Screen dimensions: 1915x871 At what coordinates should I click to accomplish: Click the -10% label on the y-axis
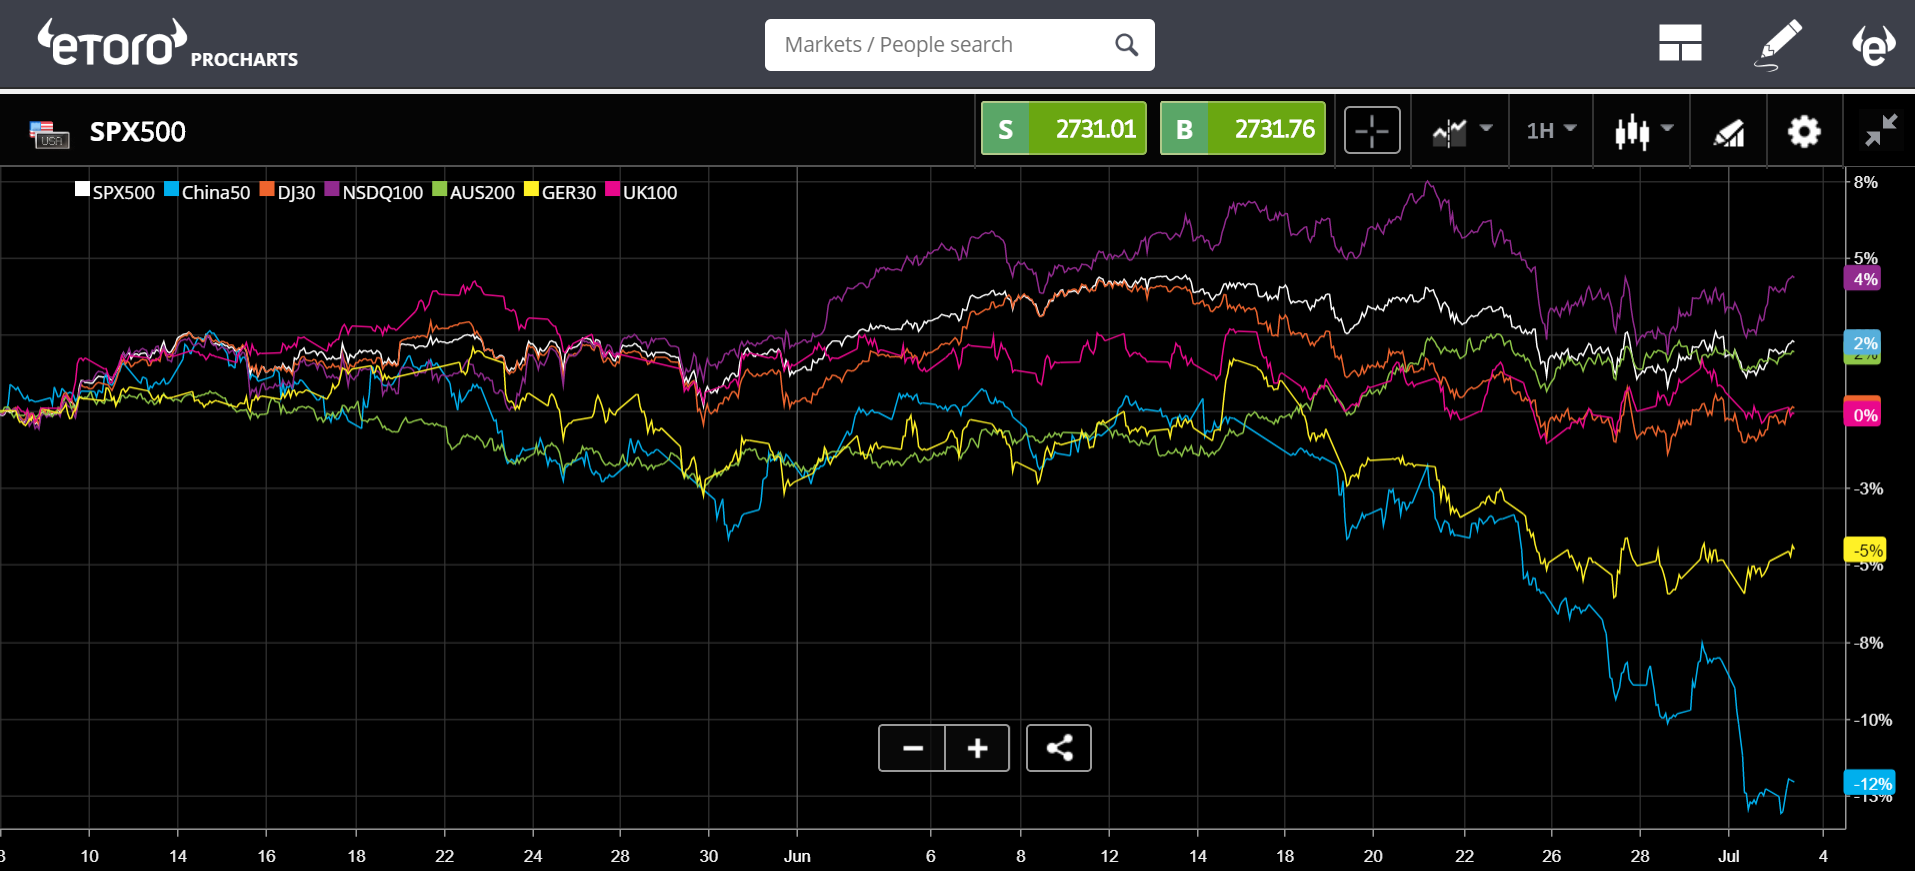coord(1873,720)
